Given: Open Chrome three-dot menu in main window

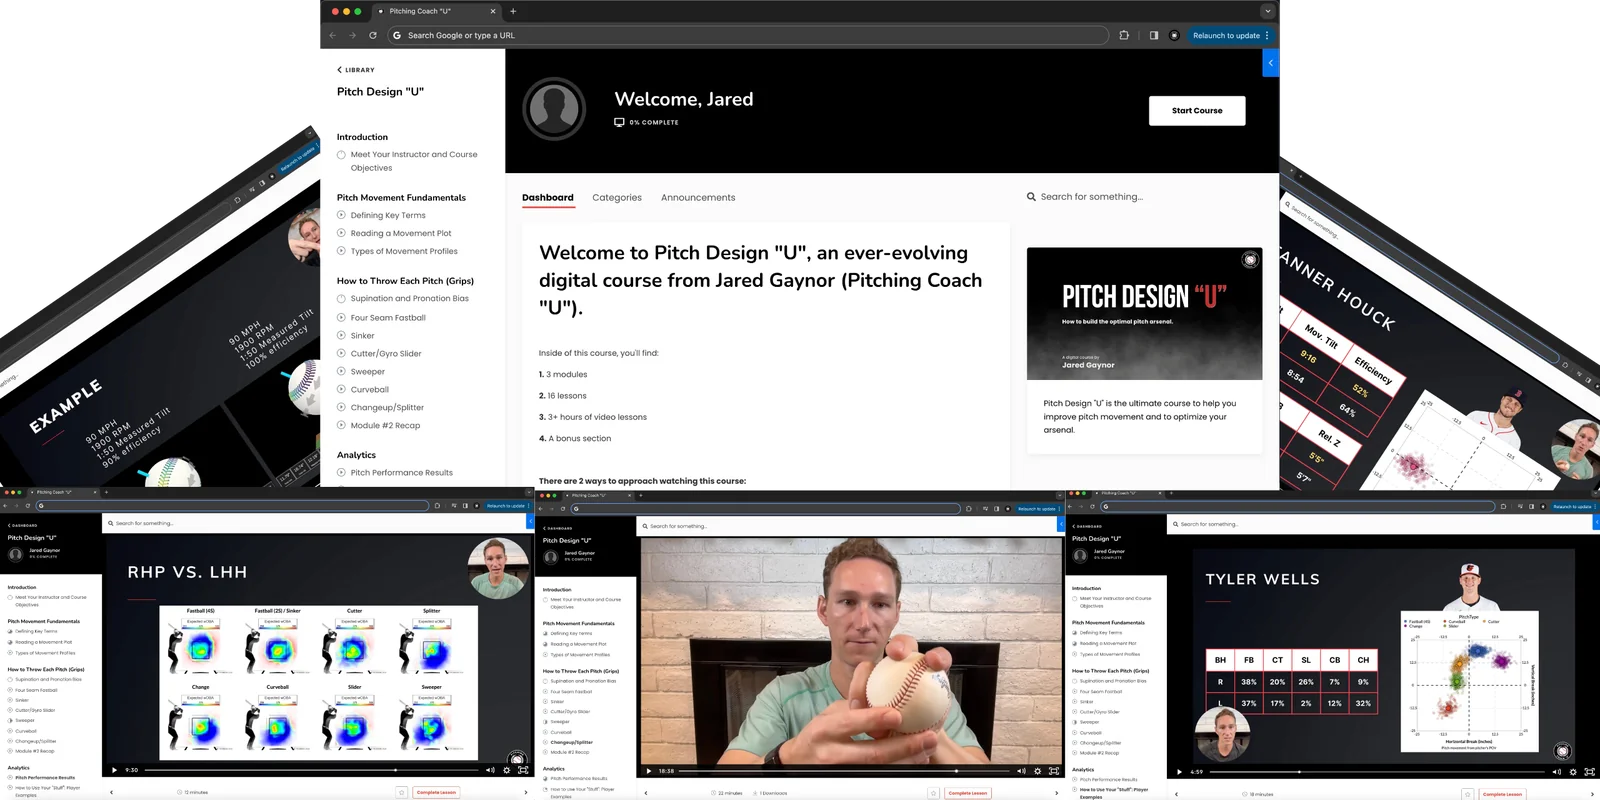Looking at the screenshot, I should point(1267,35).
